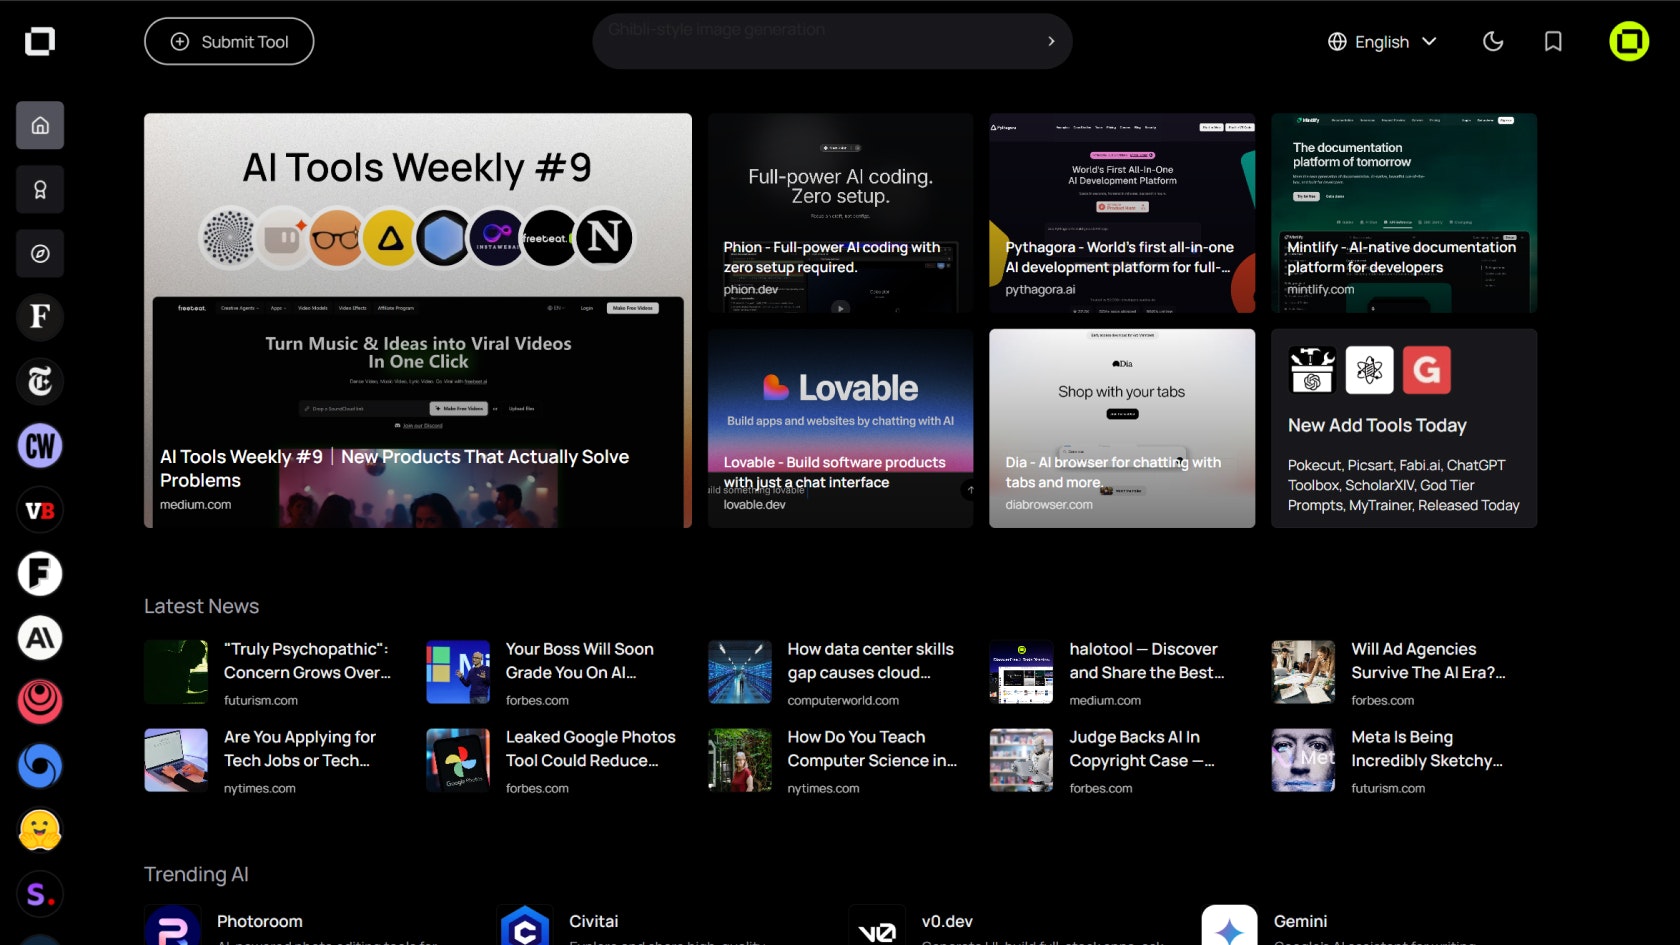Click the red G tool icon
This screenshot has height=945, width=1680.
point(1427,370)
